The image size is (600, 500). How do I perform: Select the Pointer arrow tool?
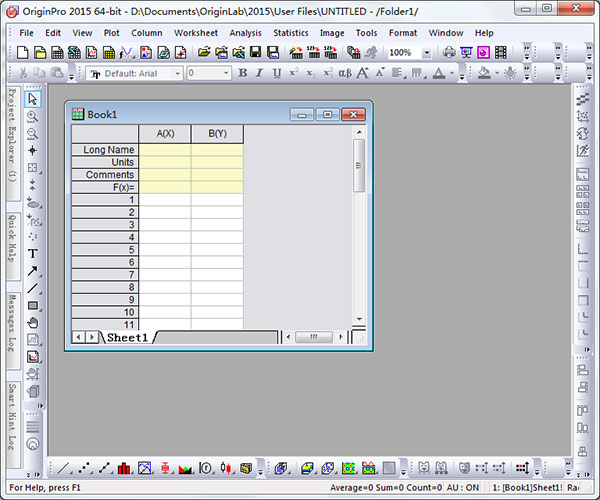coord(33,99)
